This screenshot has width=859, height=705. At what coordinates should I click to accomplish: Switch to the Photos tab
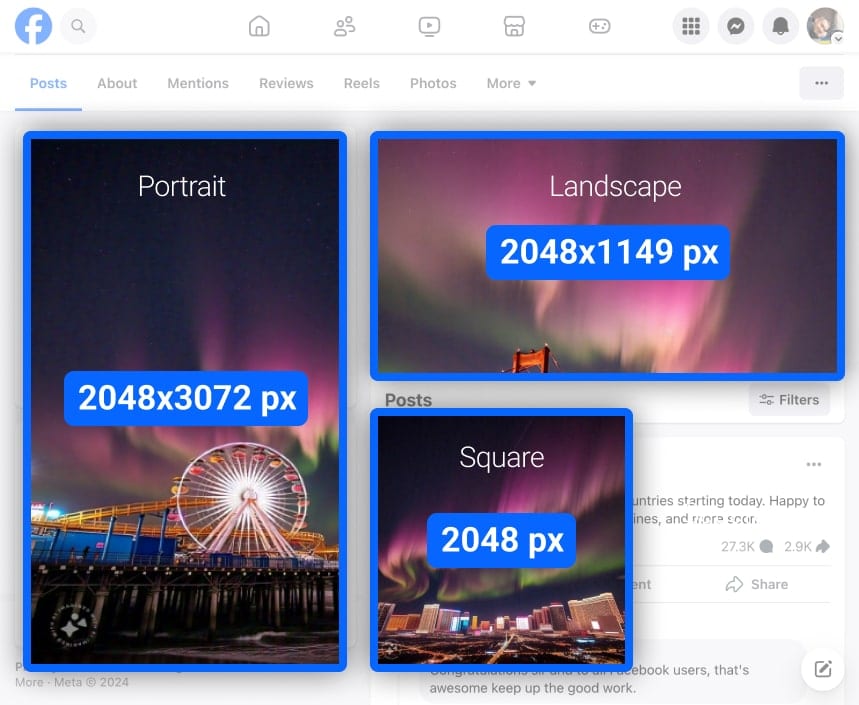tap(433, 83)
